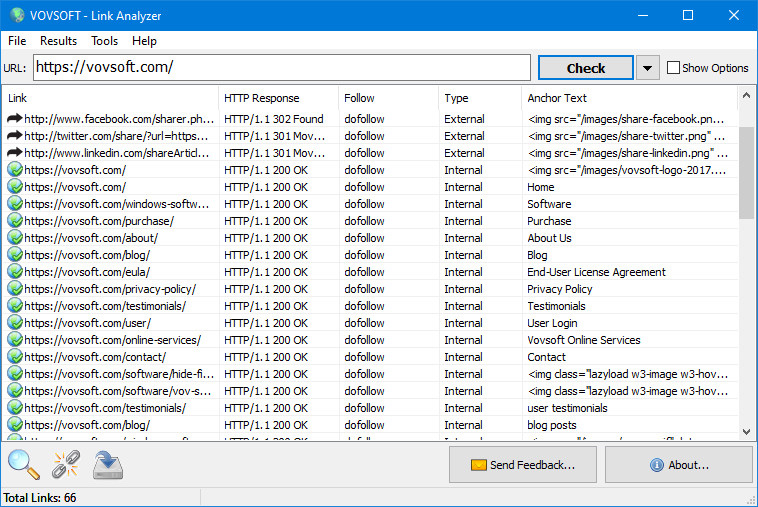Select the 'blog posts' anchor text cell
Screen dimensions: 758x507
pyautogui.click(x=552, y=425)
